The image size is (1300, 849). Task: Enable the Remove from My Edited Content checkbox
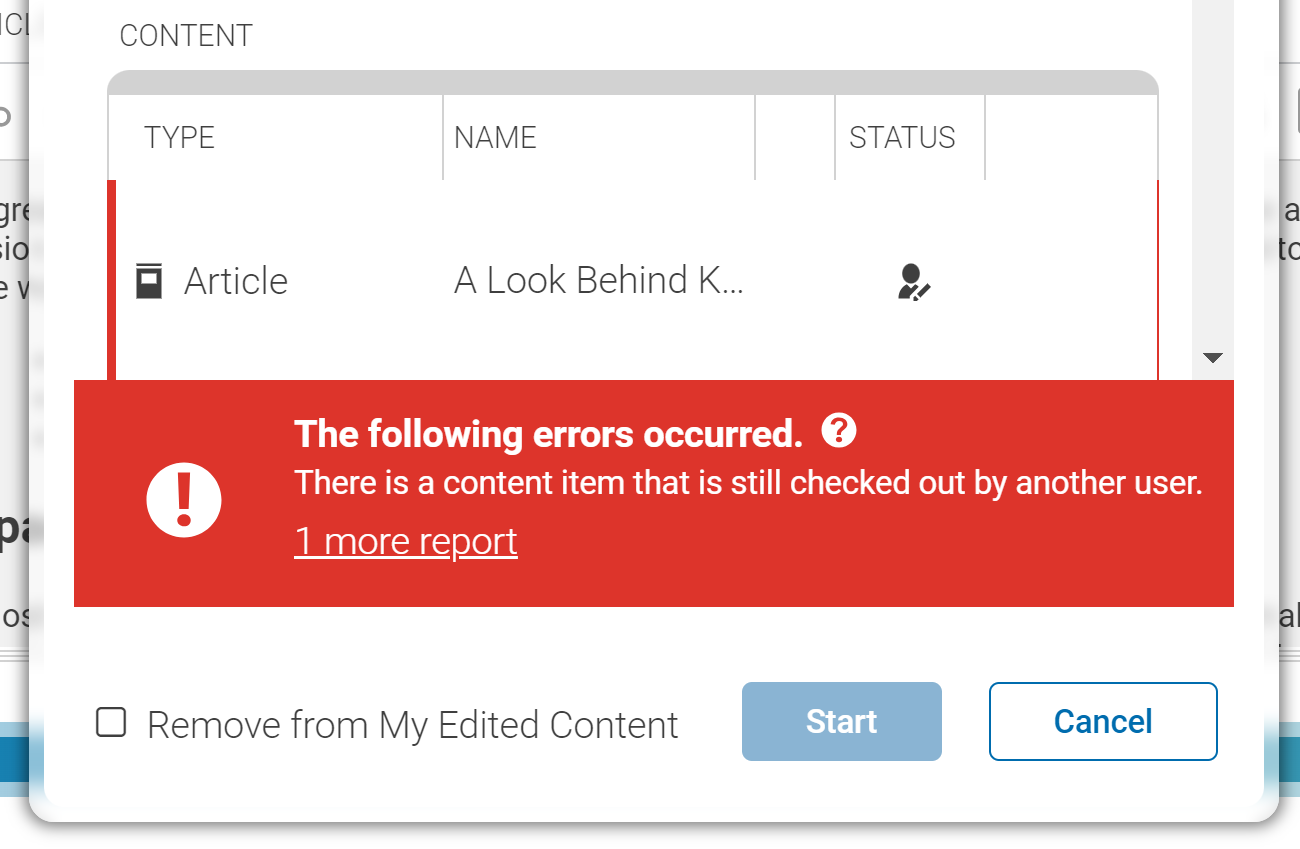point(110,723)
